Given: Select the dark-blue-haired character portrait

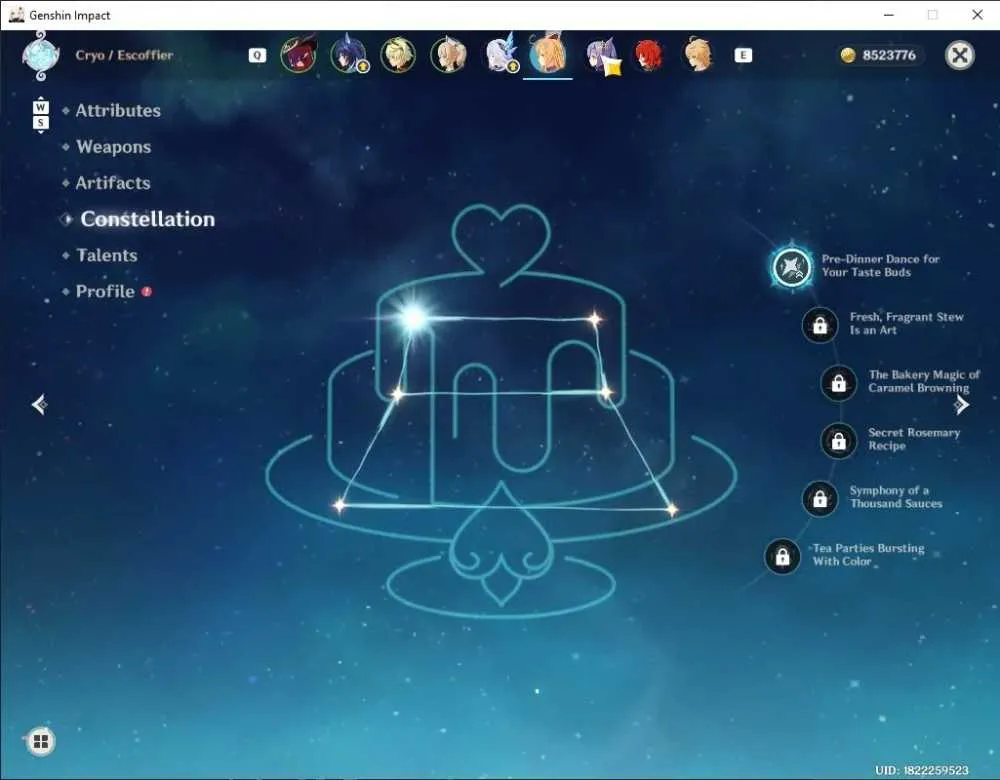Looking at the screenshot, I should coord(349,55).
